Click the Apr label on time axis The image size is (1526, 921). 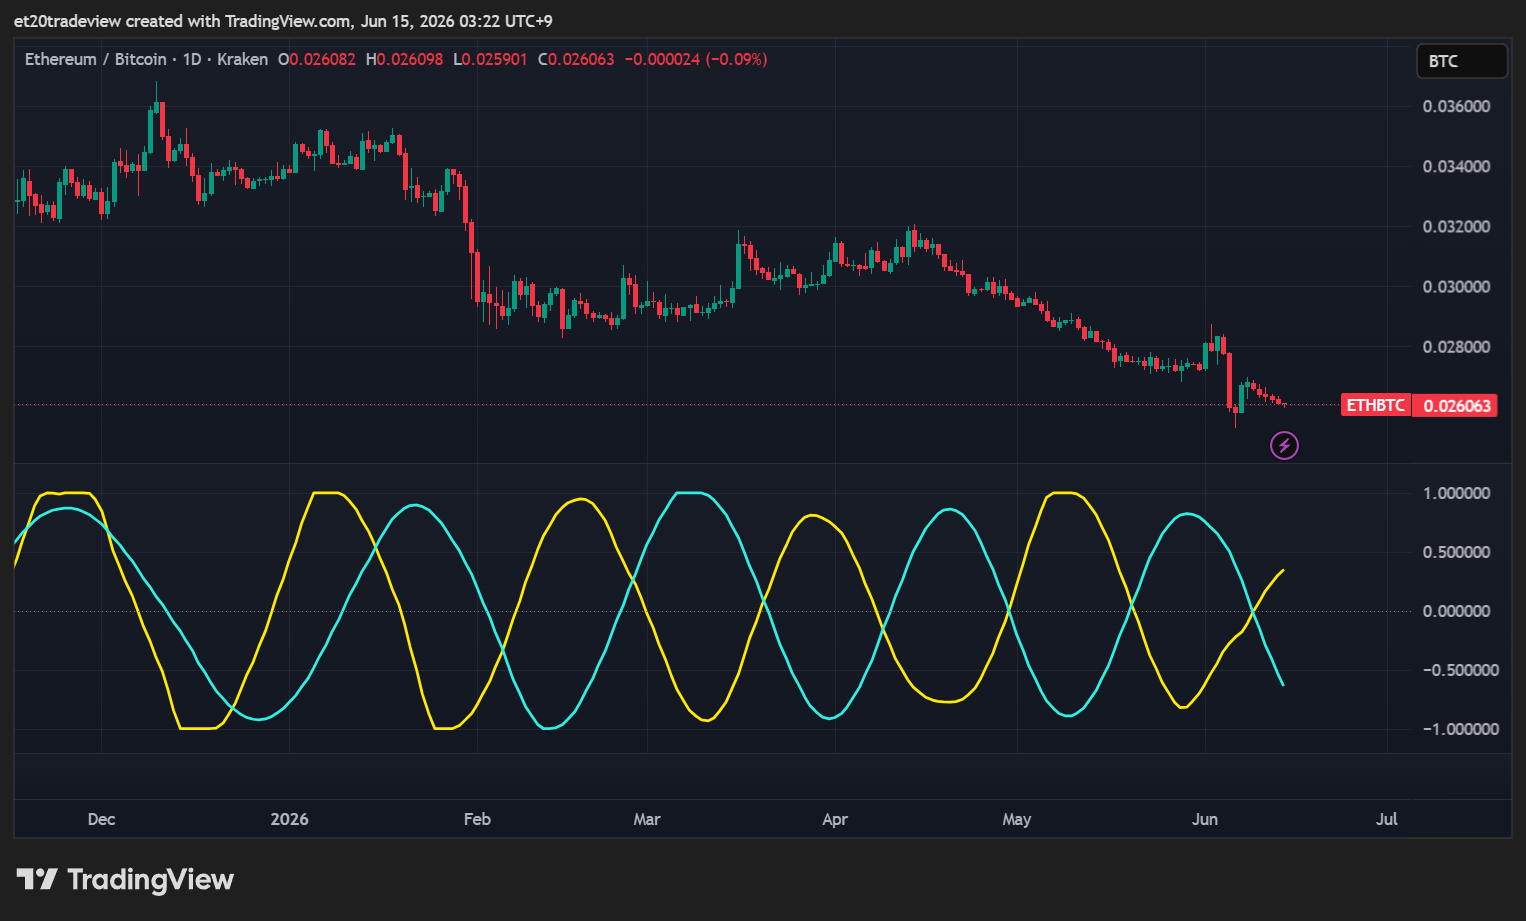point(835,819)
